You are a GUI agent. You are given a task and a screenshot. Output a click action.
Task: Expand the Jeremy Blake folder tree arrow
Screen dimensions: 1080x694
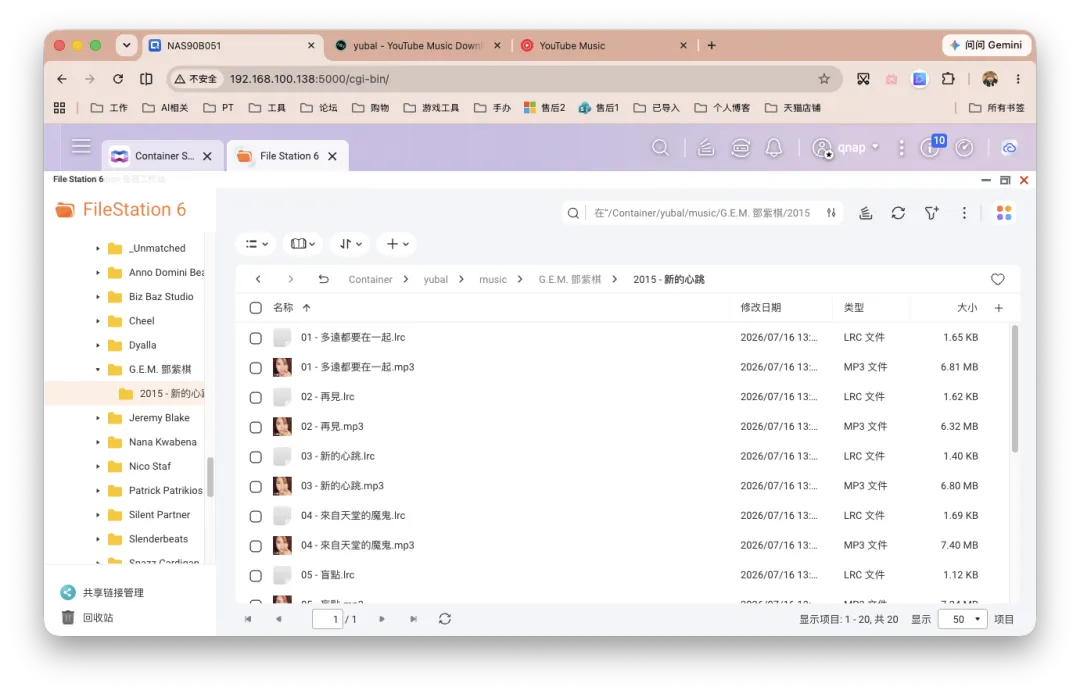[x=98, y=418]
